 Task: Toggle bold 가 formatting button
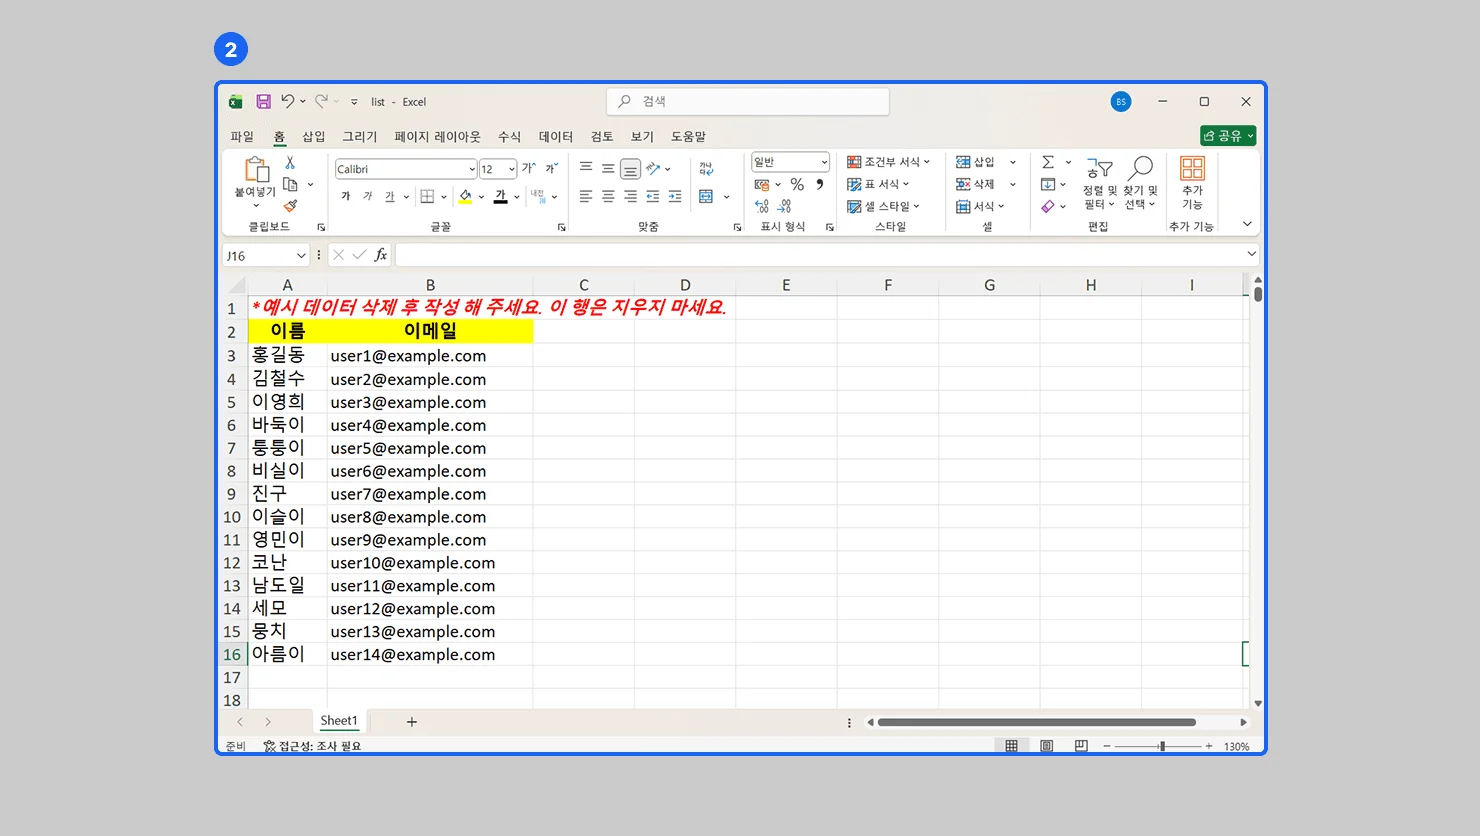coord(346,197)
